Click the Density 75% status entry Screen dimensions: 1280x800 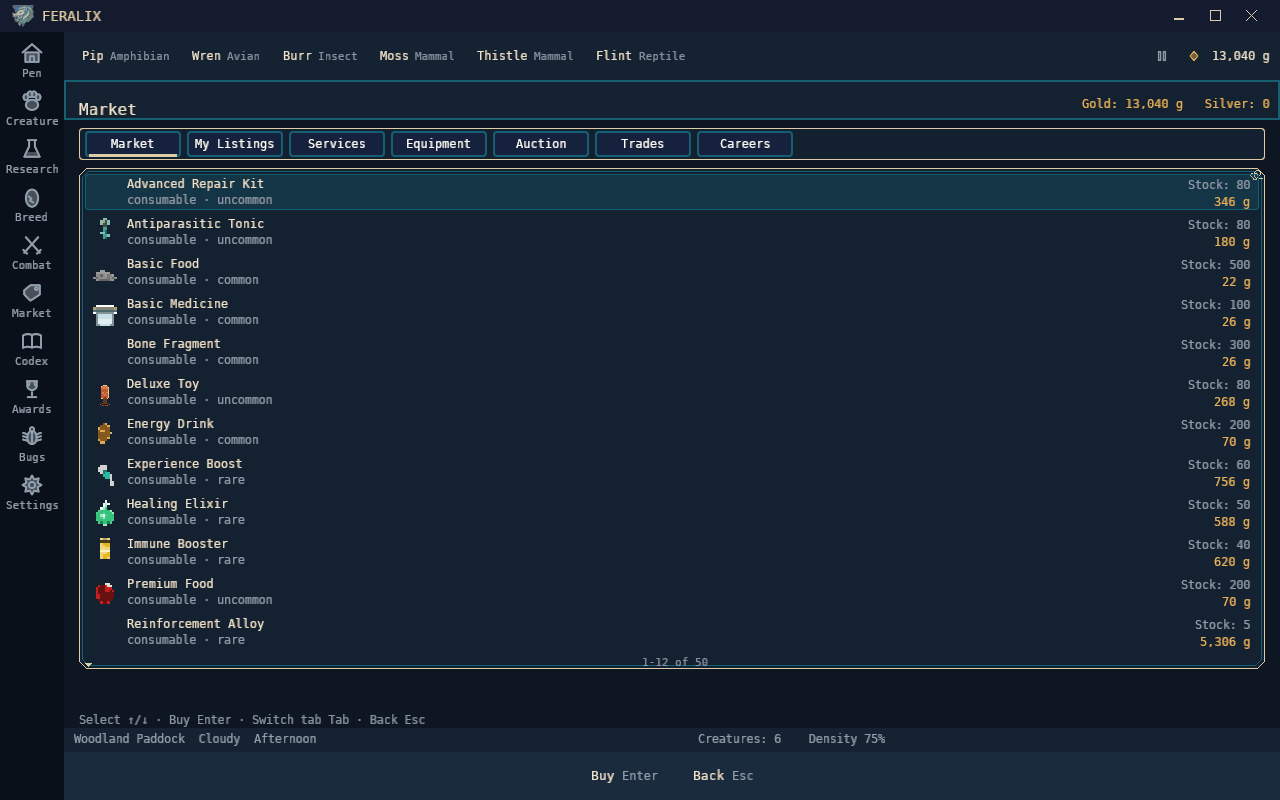847,739
